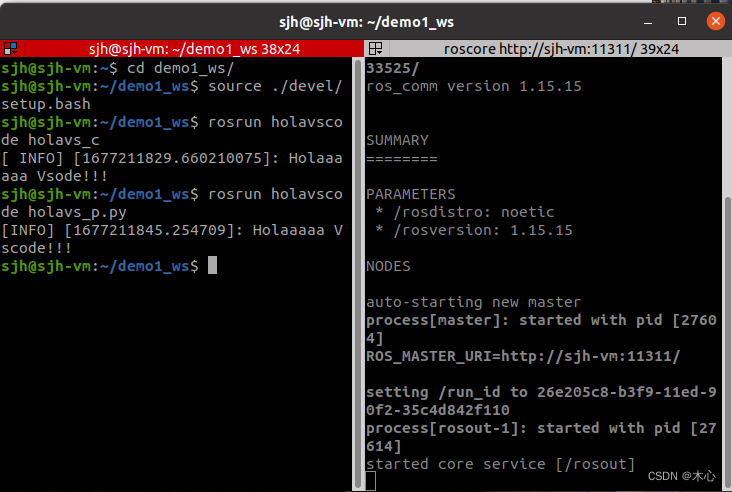Click 'process[rosout-1]: started with pid' line
Image resolution: width=732 pixels, height=492 pixels.
pos(541,428)
